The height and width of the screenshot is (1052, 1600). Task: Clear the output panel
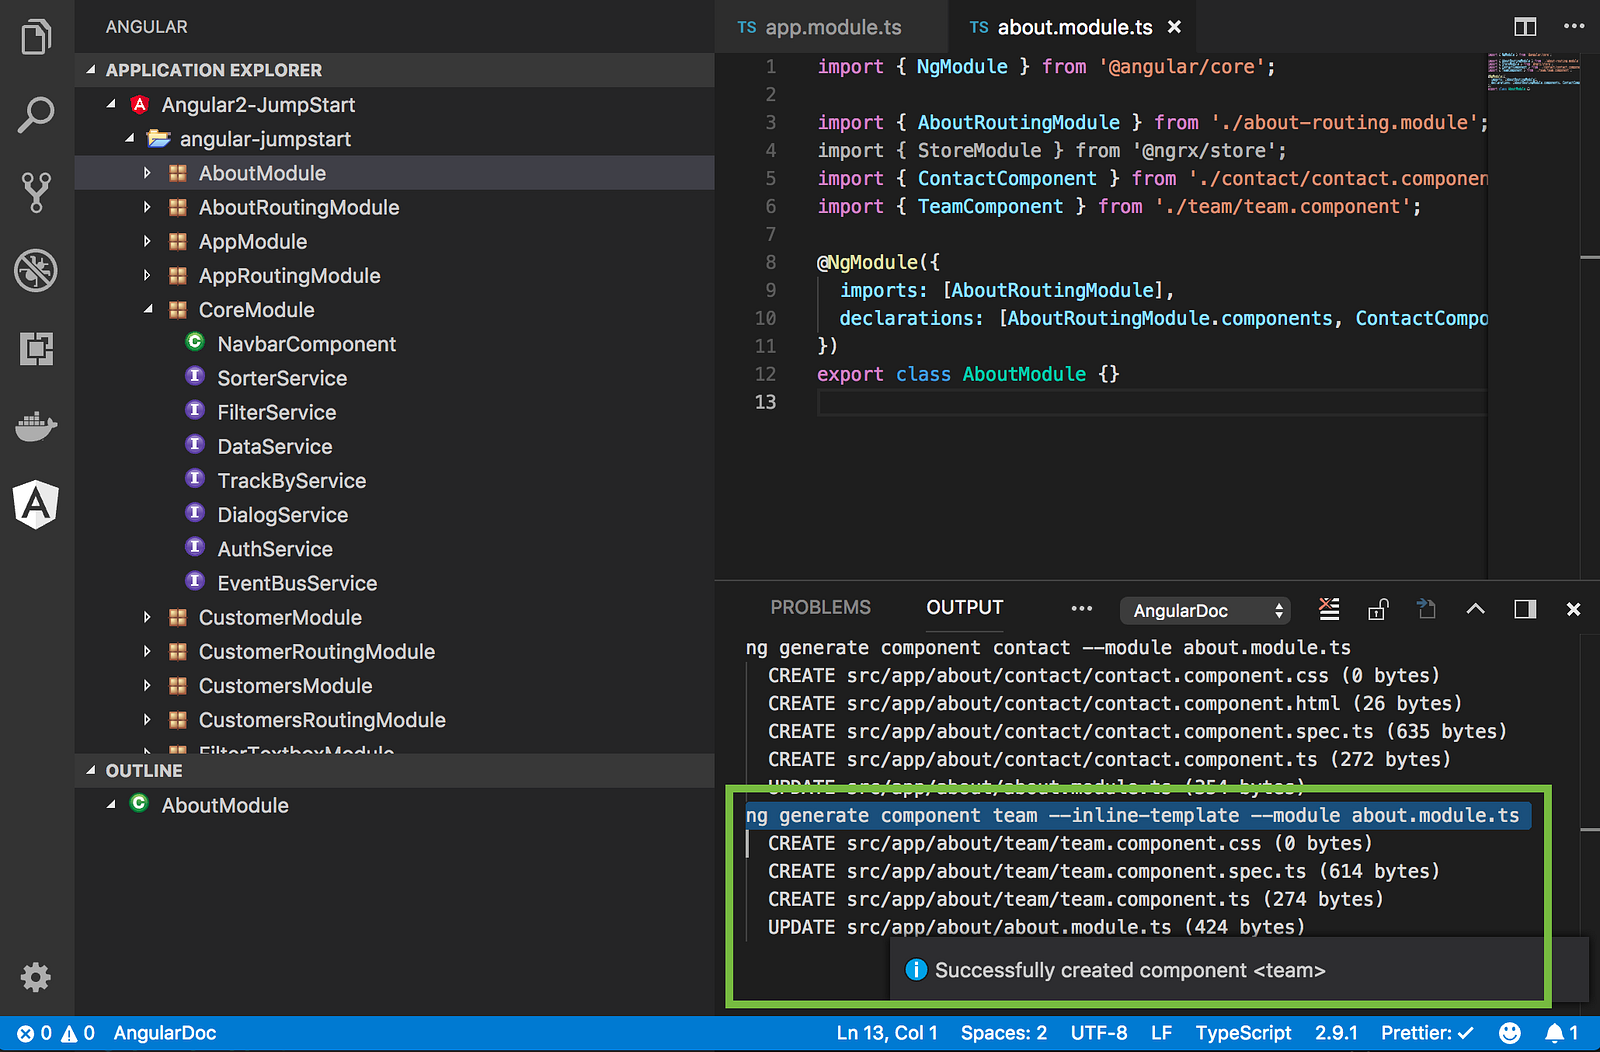1329,609
